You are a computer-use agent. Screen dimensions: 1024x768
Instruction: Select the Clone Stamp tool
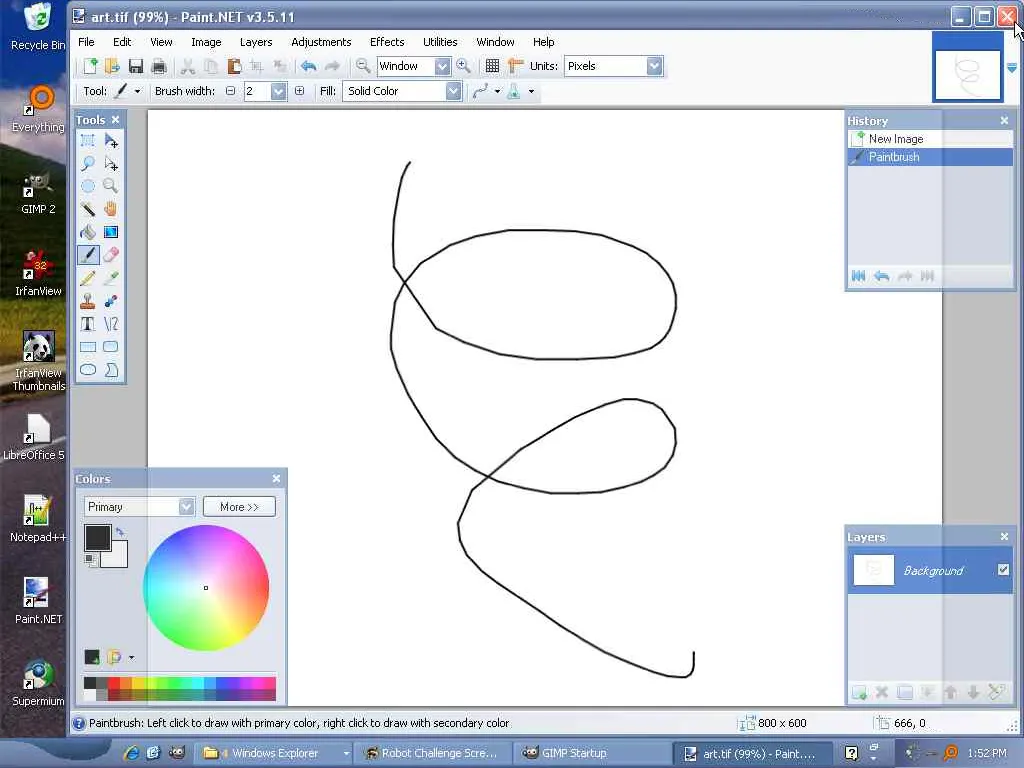[88, 301]
